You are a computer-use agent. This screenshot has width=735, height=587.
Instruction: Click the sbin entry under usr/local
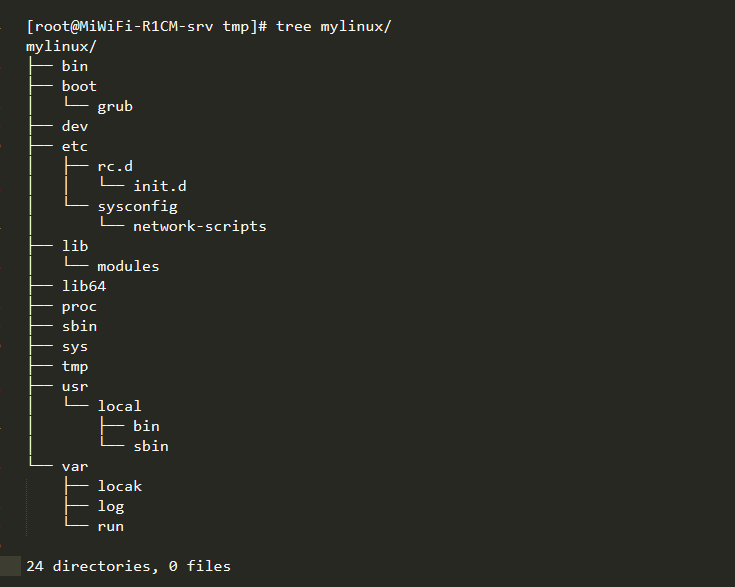pos(151,446)
